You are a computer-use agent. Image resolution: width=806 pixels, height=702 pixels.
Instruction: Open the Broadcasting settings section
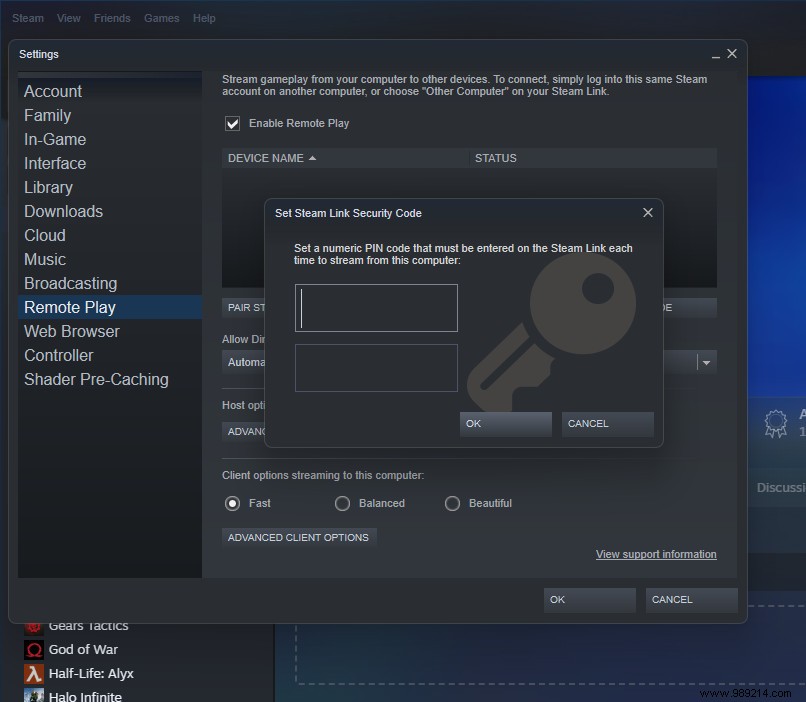70,283
